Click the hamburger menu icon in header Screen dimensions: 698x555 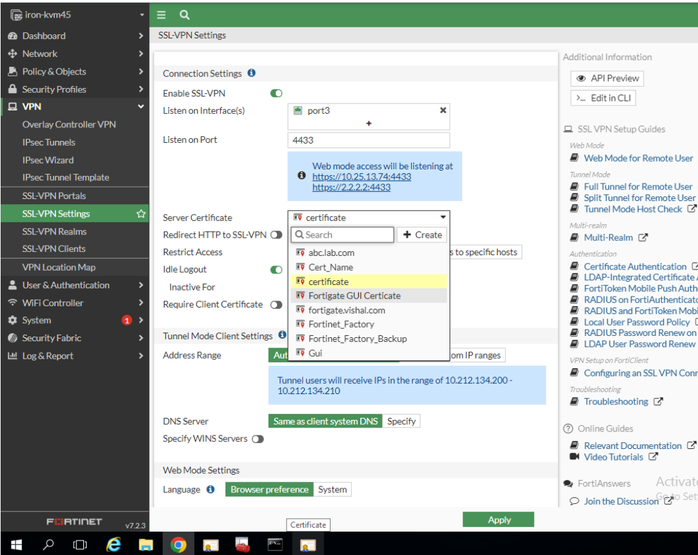coord(161,15)
